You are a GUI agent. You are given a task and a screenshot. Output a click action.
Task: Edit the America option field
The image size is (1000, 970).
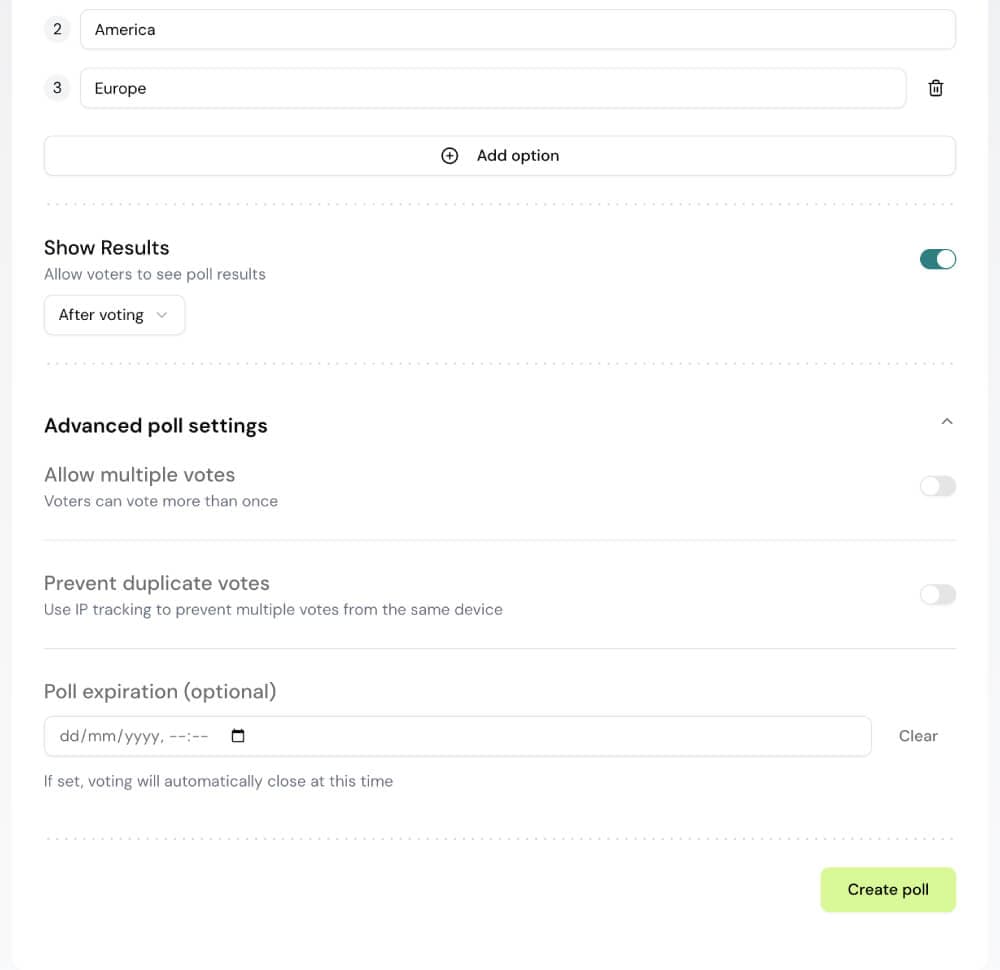tap(518, 29)
